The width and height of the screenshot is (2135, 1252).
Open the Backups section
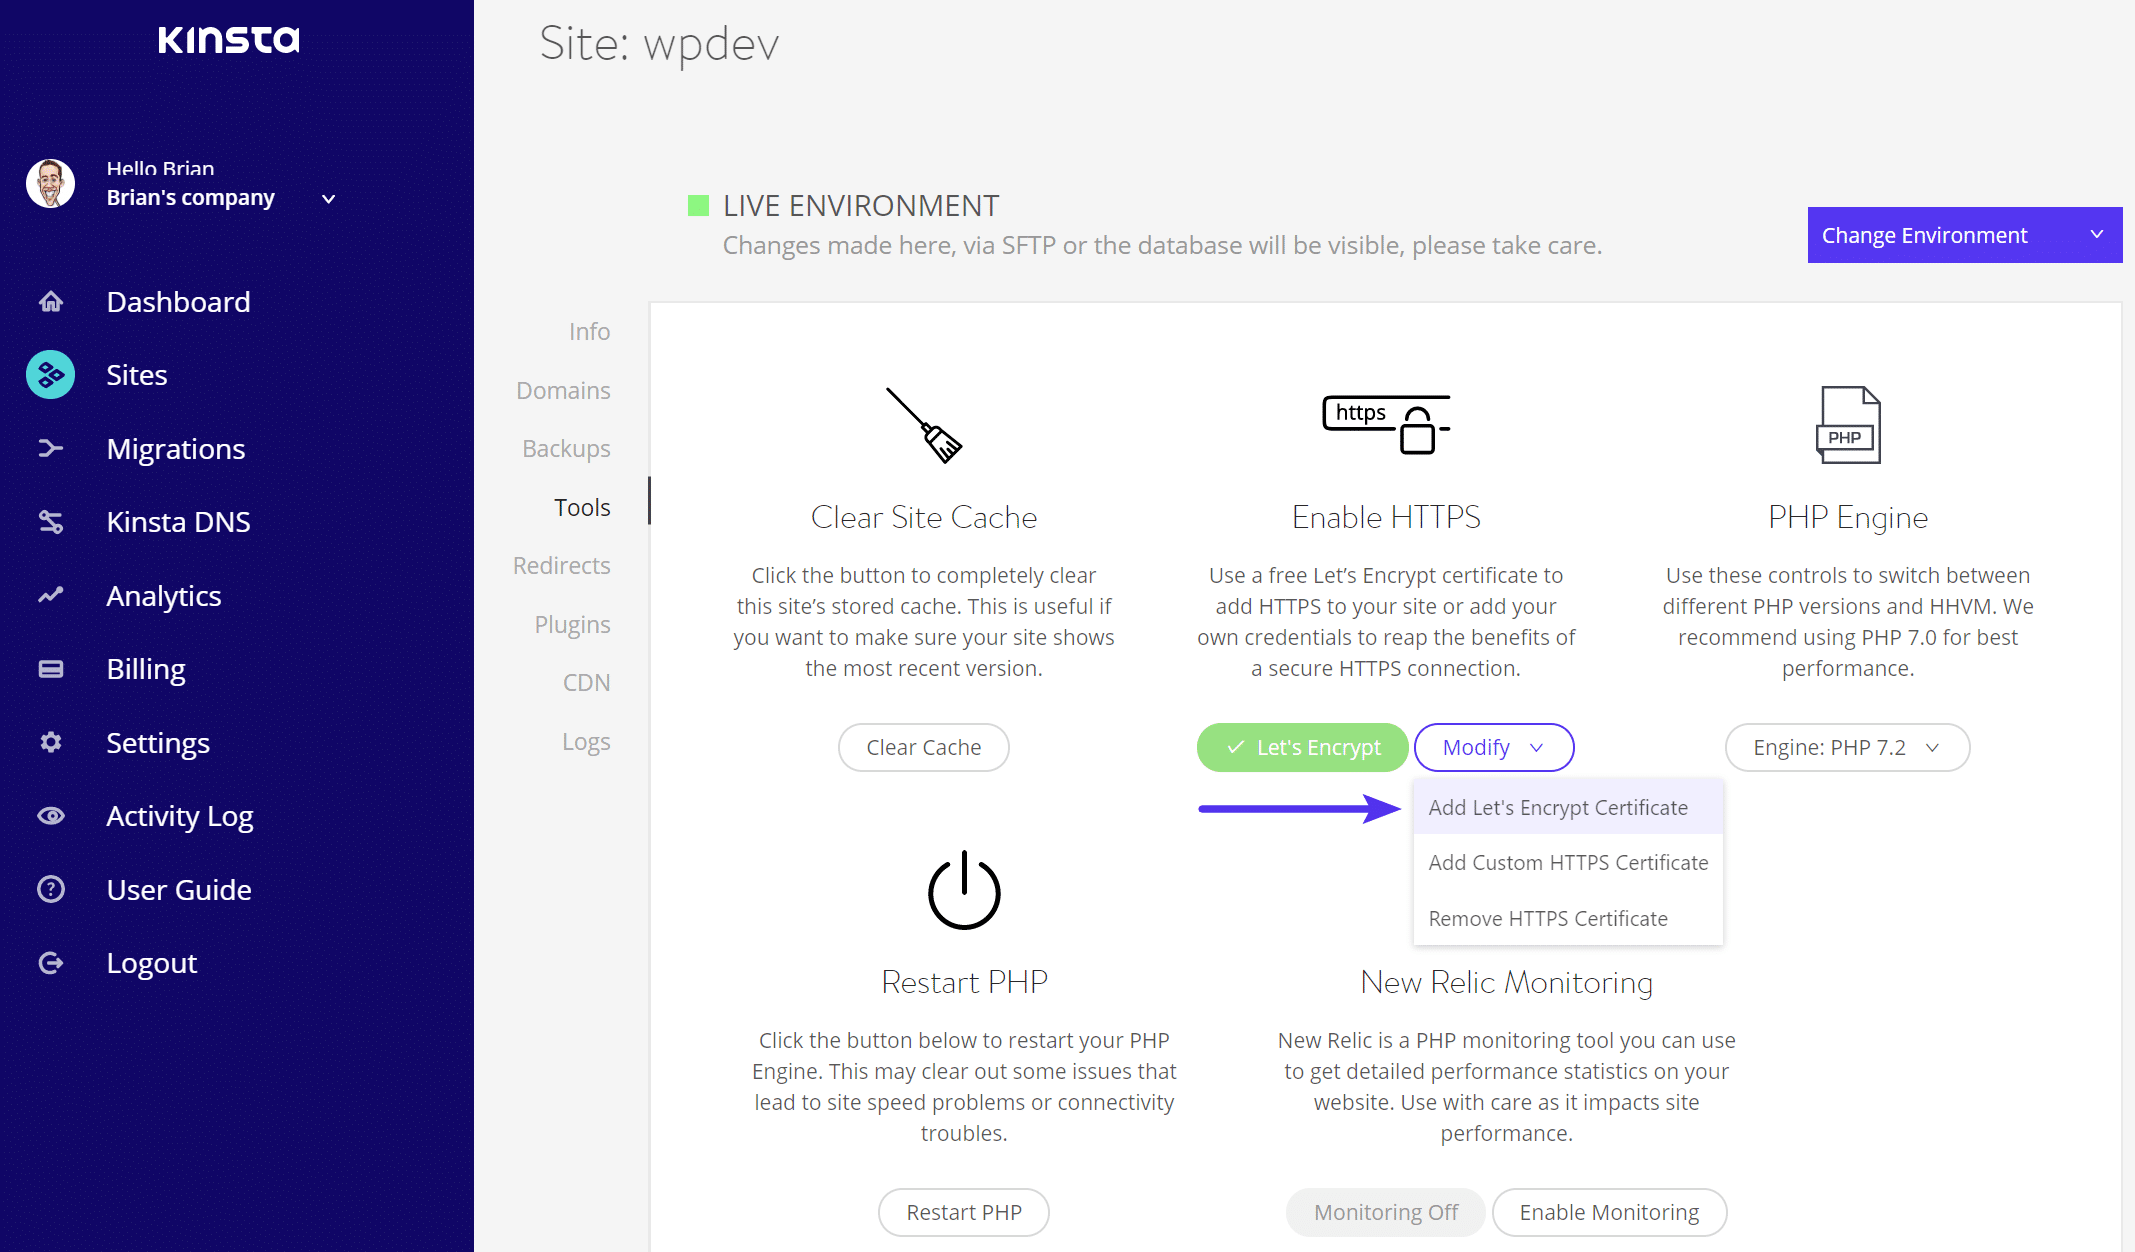click(x=568, y=447)
